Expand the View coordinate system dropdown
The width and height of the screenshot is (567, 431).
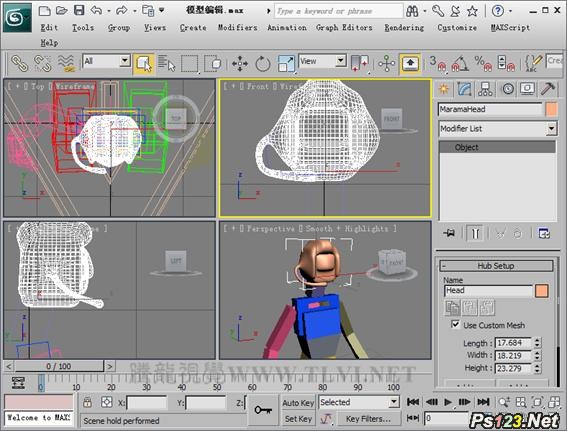[322, 61]
